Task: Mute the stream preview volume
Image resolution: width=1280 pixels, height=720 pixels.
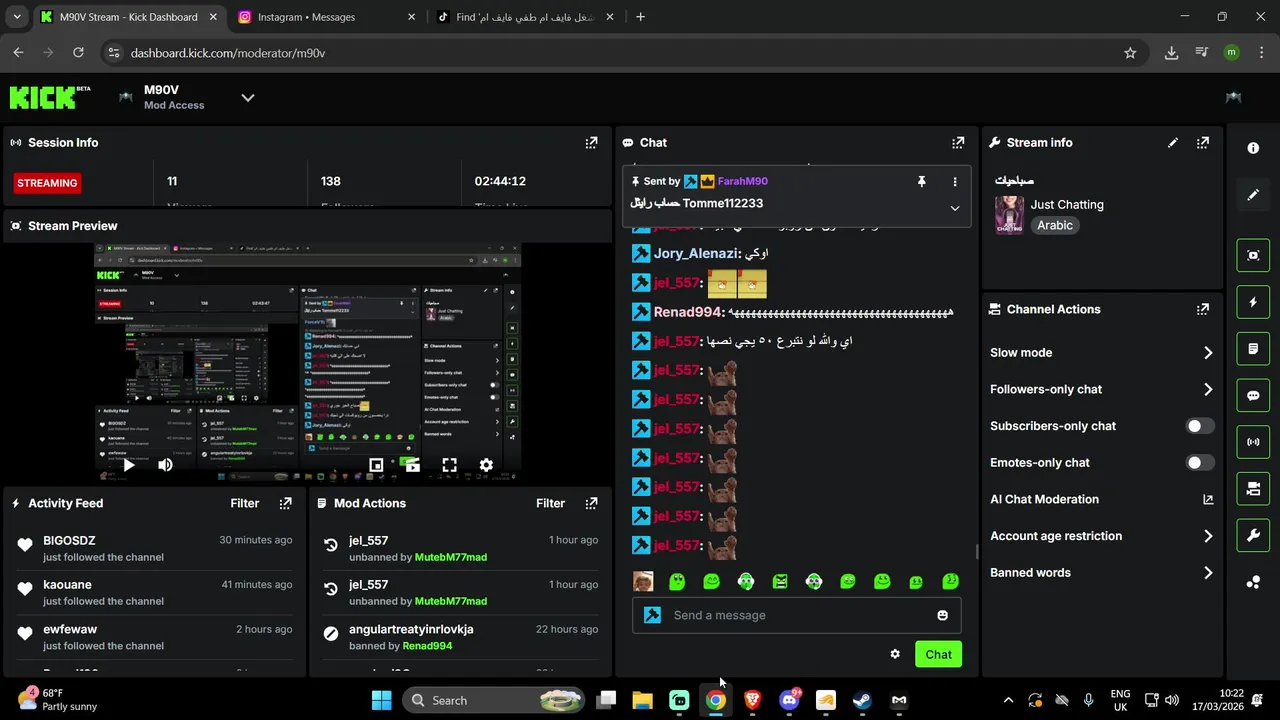Action: [x=165, y=465]
